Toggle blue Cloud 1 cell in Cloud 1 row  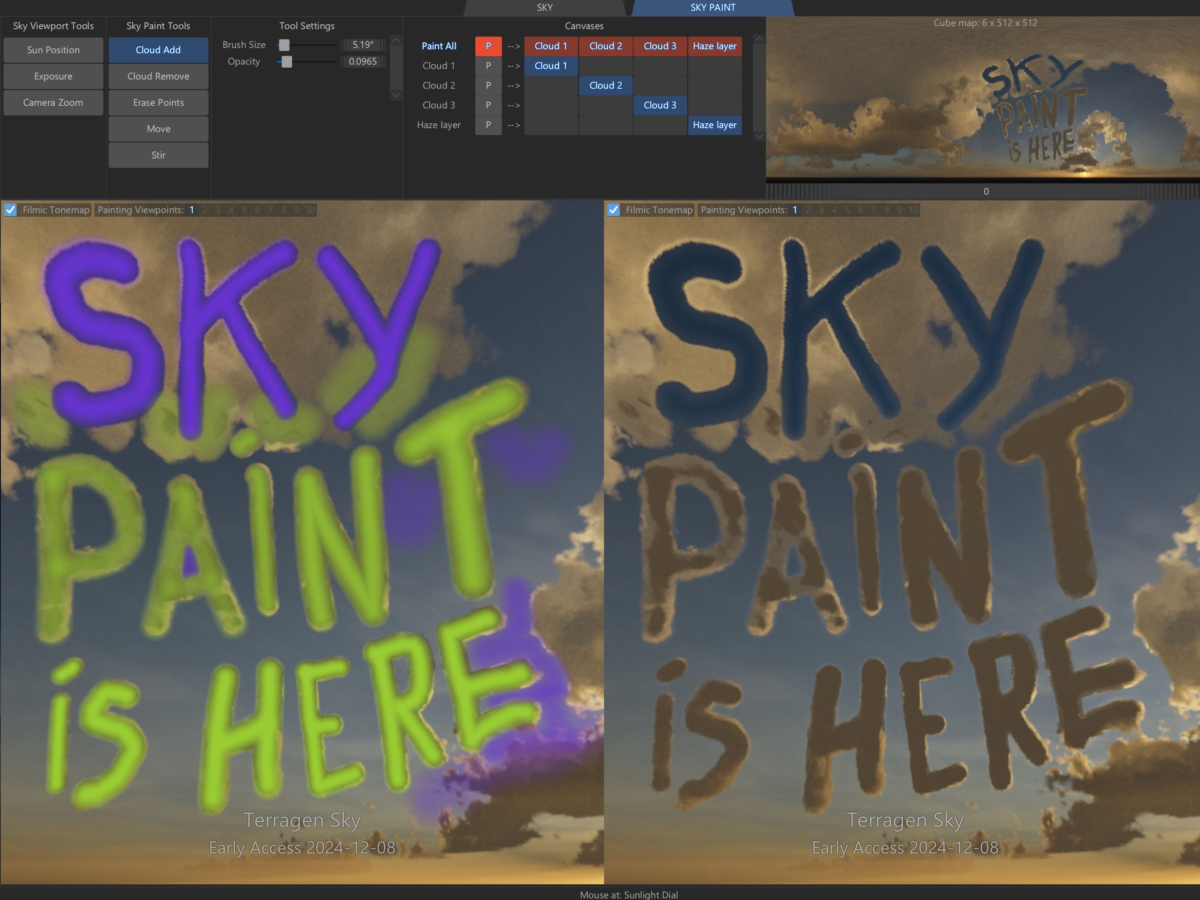[x=551, y=66]
